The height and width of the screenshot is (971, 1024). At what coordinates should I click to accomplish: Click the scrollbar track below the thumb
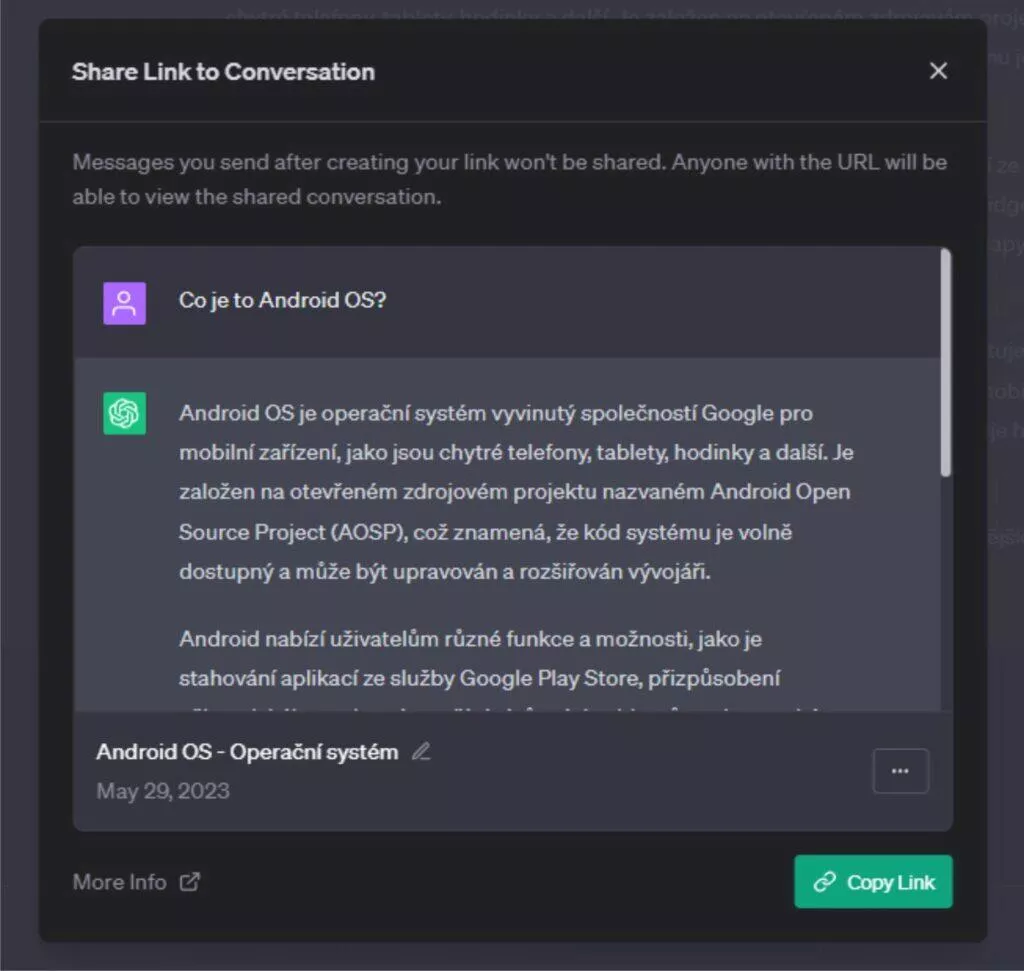pyautogui.click(x=946, y=593)
